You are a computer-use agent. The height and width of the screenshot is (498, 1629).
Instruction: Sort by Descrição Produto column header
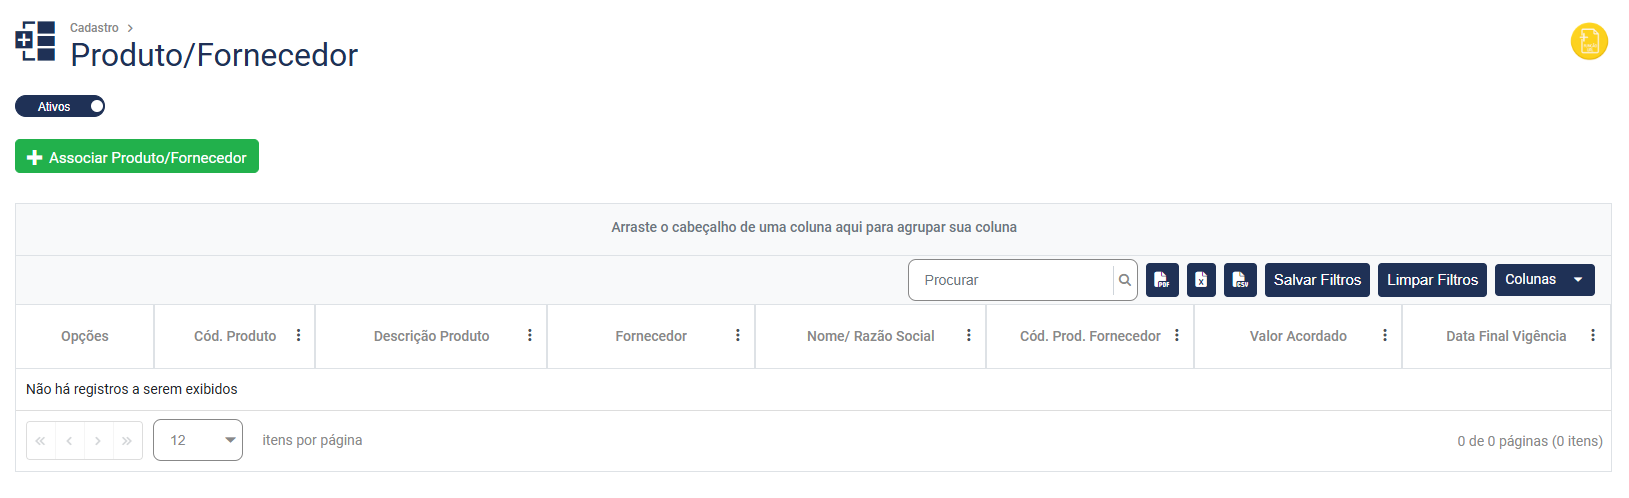click(x=431, y=336)
